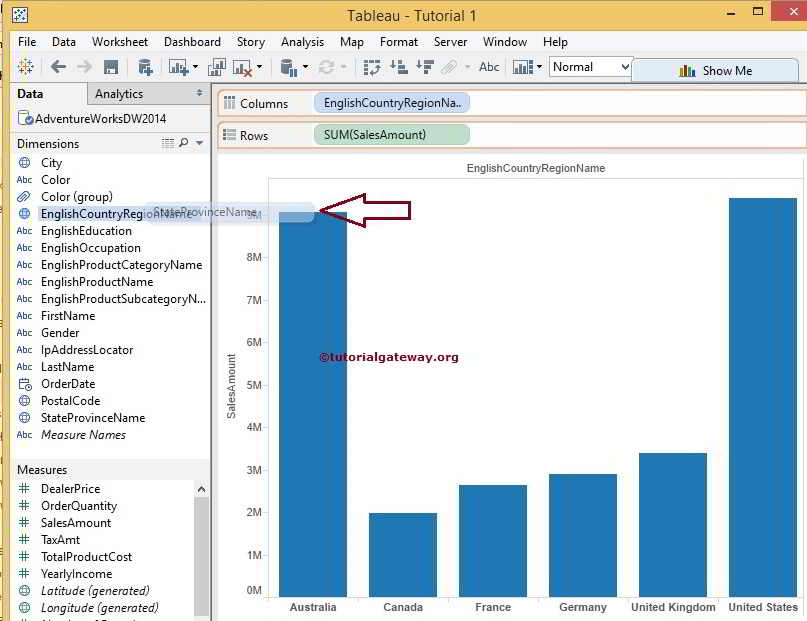This screenshot has height=621, width=807.
Task: Select the Save workbook icon
Action: pos(109,69)
